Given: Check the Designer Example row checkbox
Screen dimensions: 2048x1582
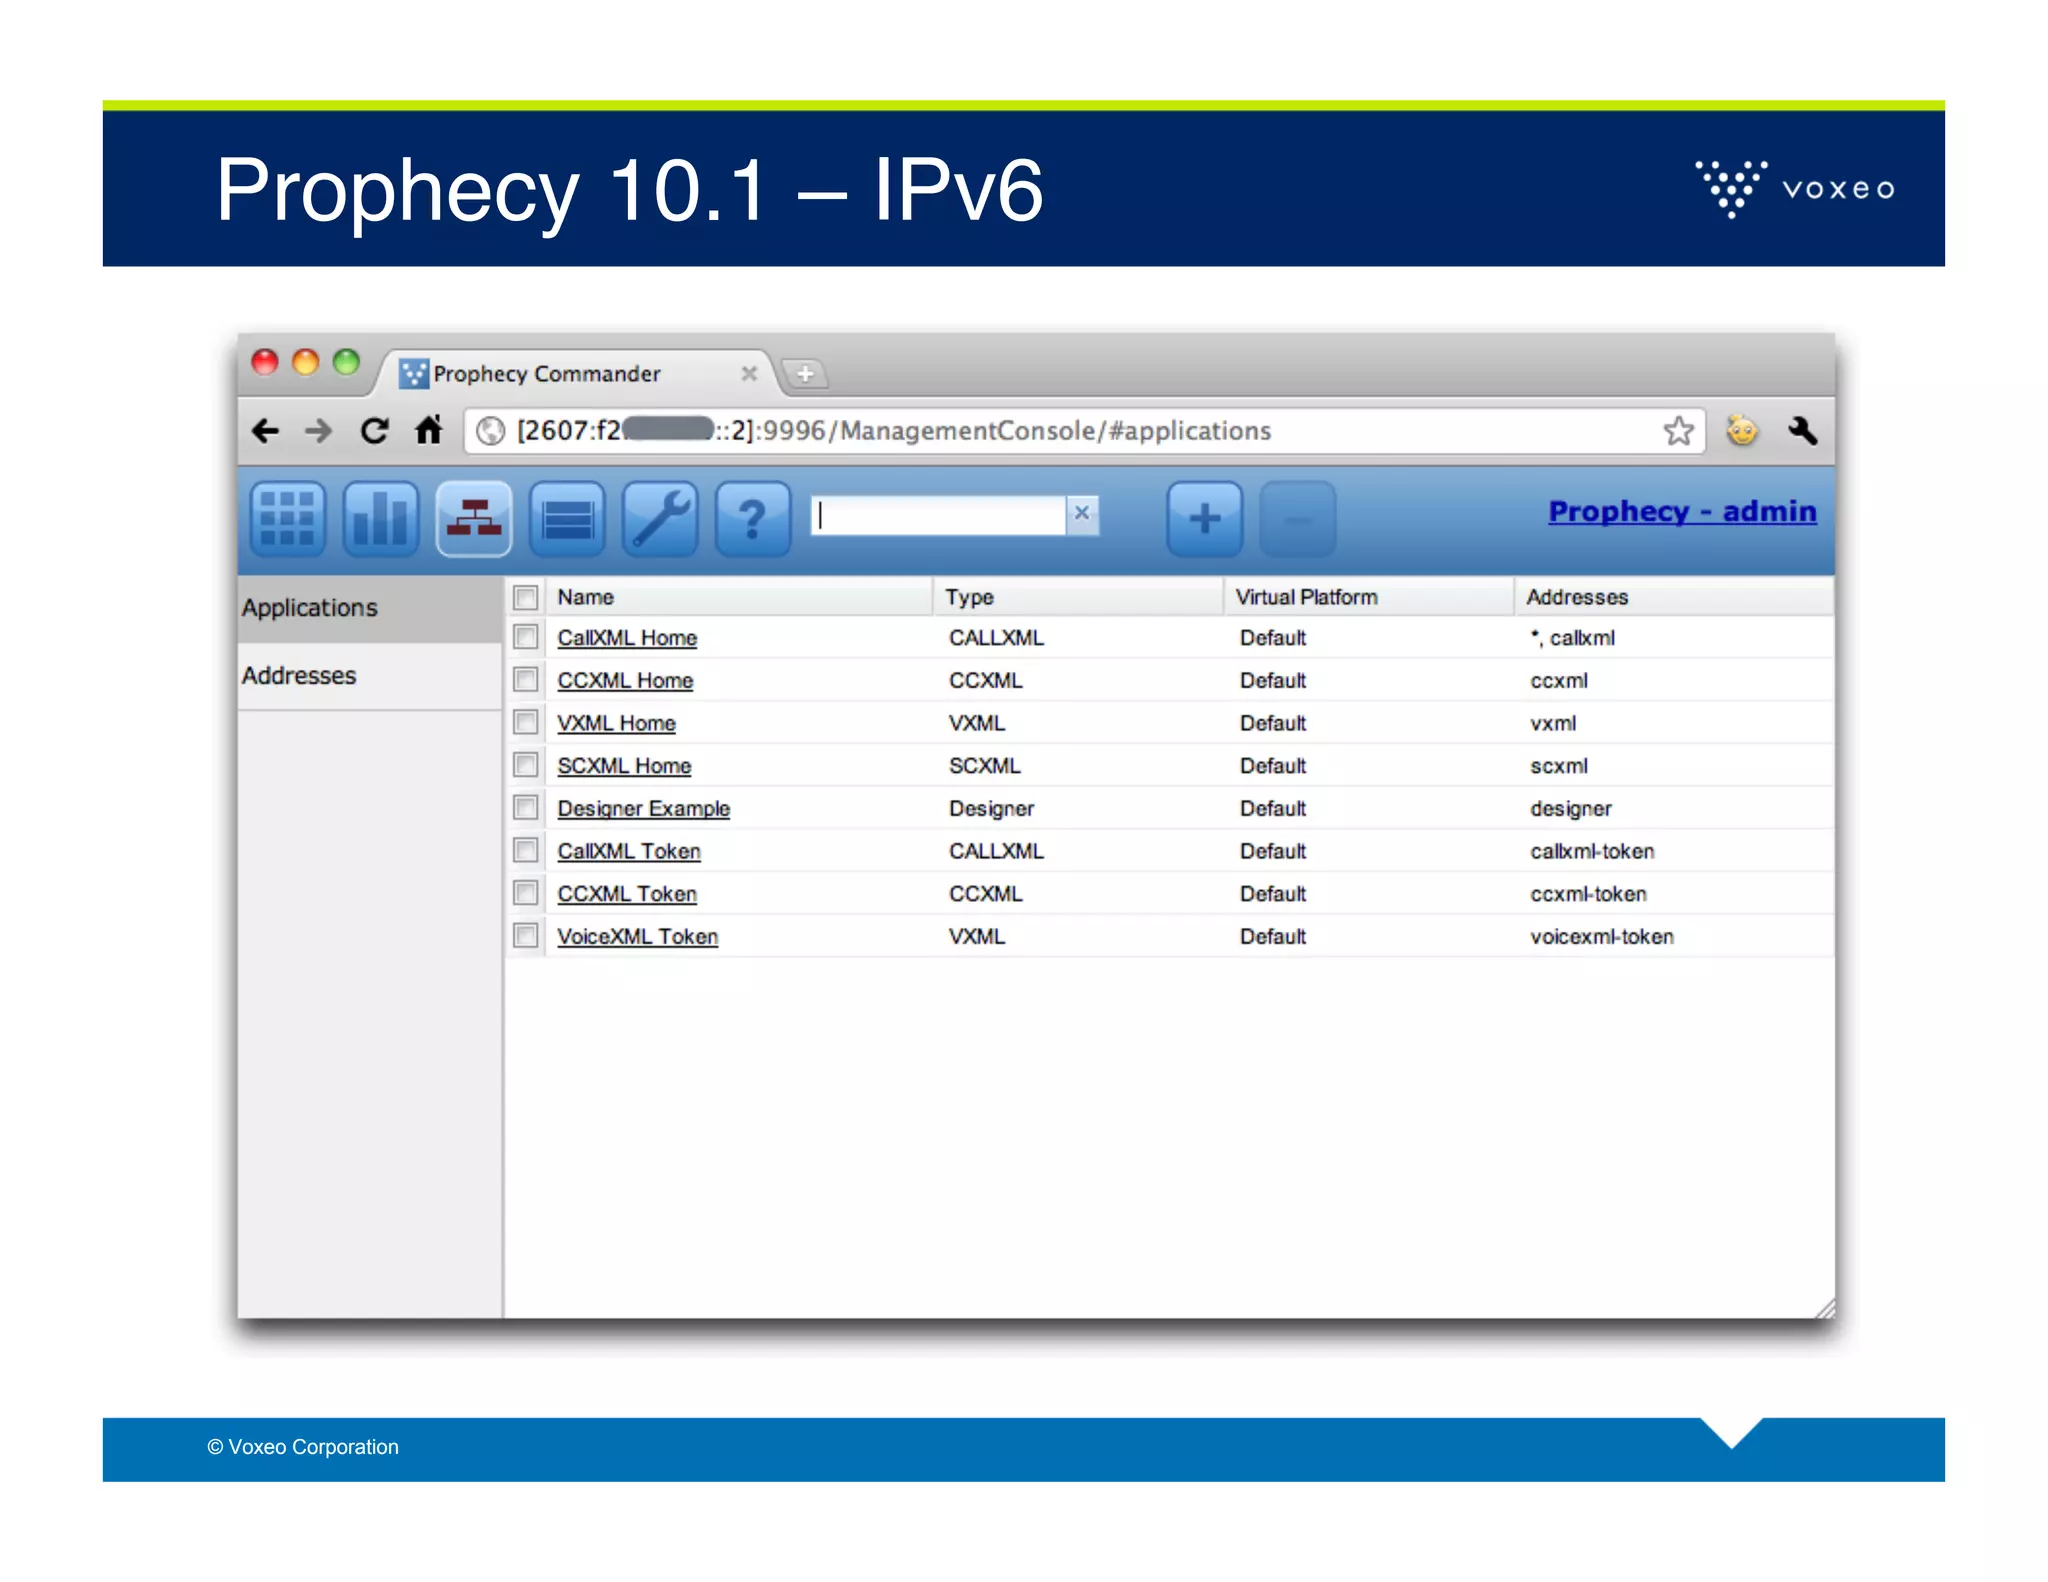Looking at the screenshot, I should pyautogui.click(x=525, y=807).
